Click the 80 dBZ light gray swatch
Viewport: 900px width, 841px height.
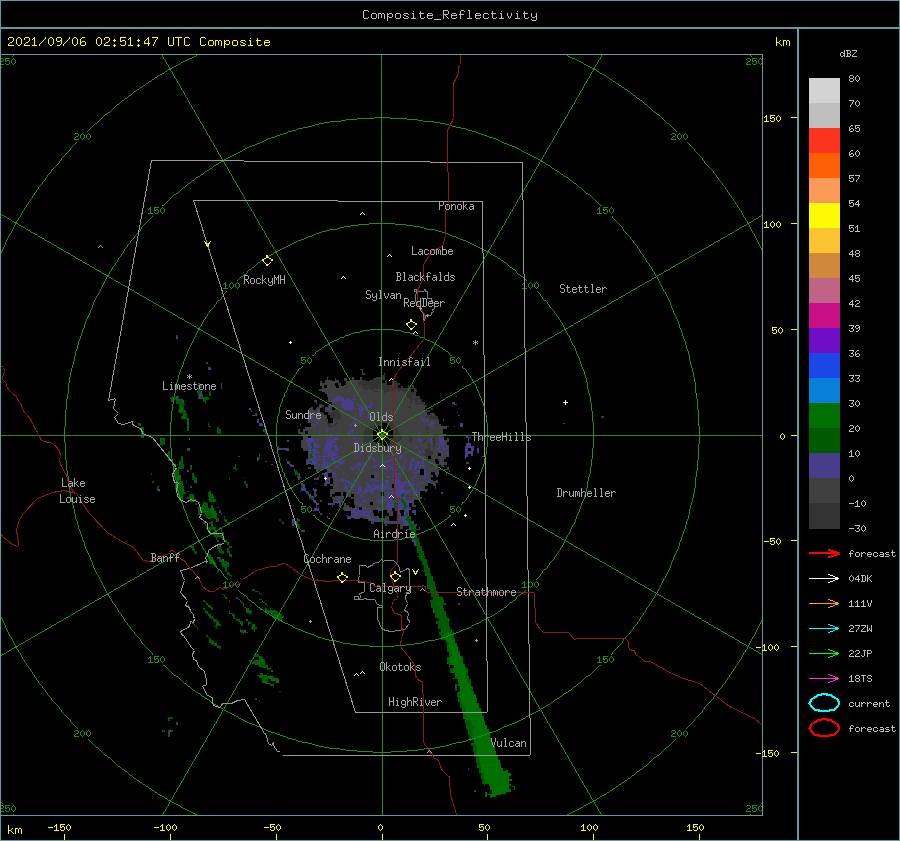pyautogui.click(x=824, y=90)
